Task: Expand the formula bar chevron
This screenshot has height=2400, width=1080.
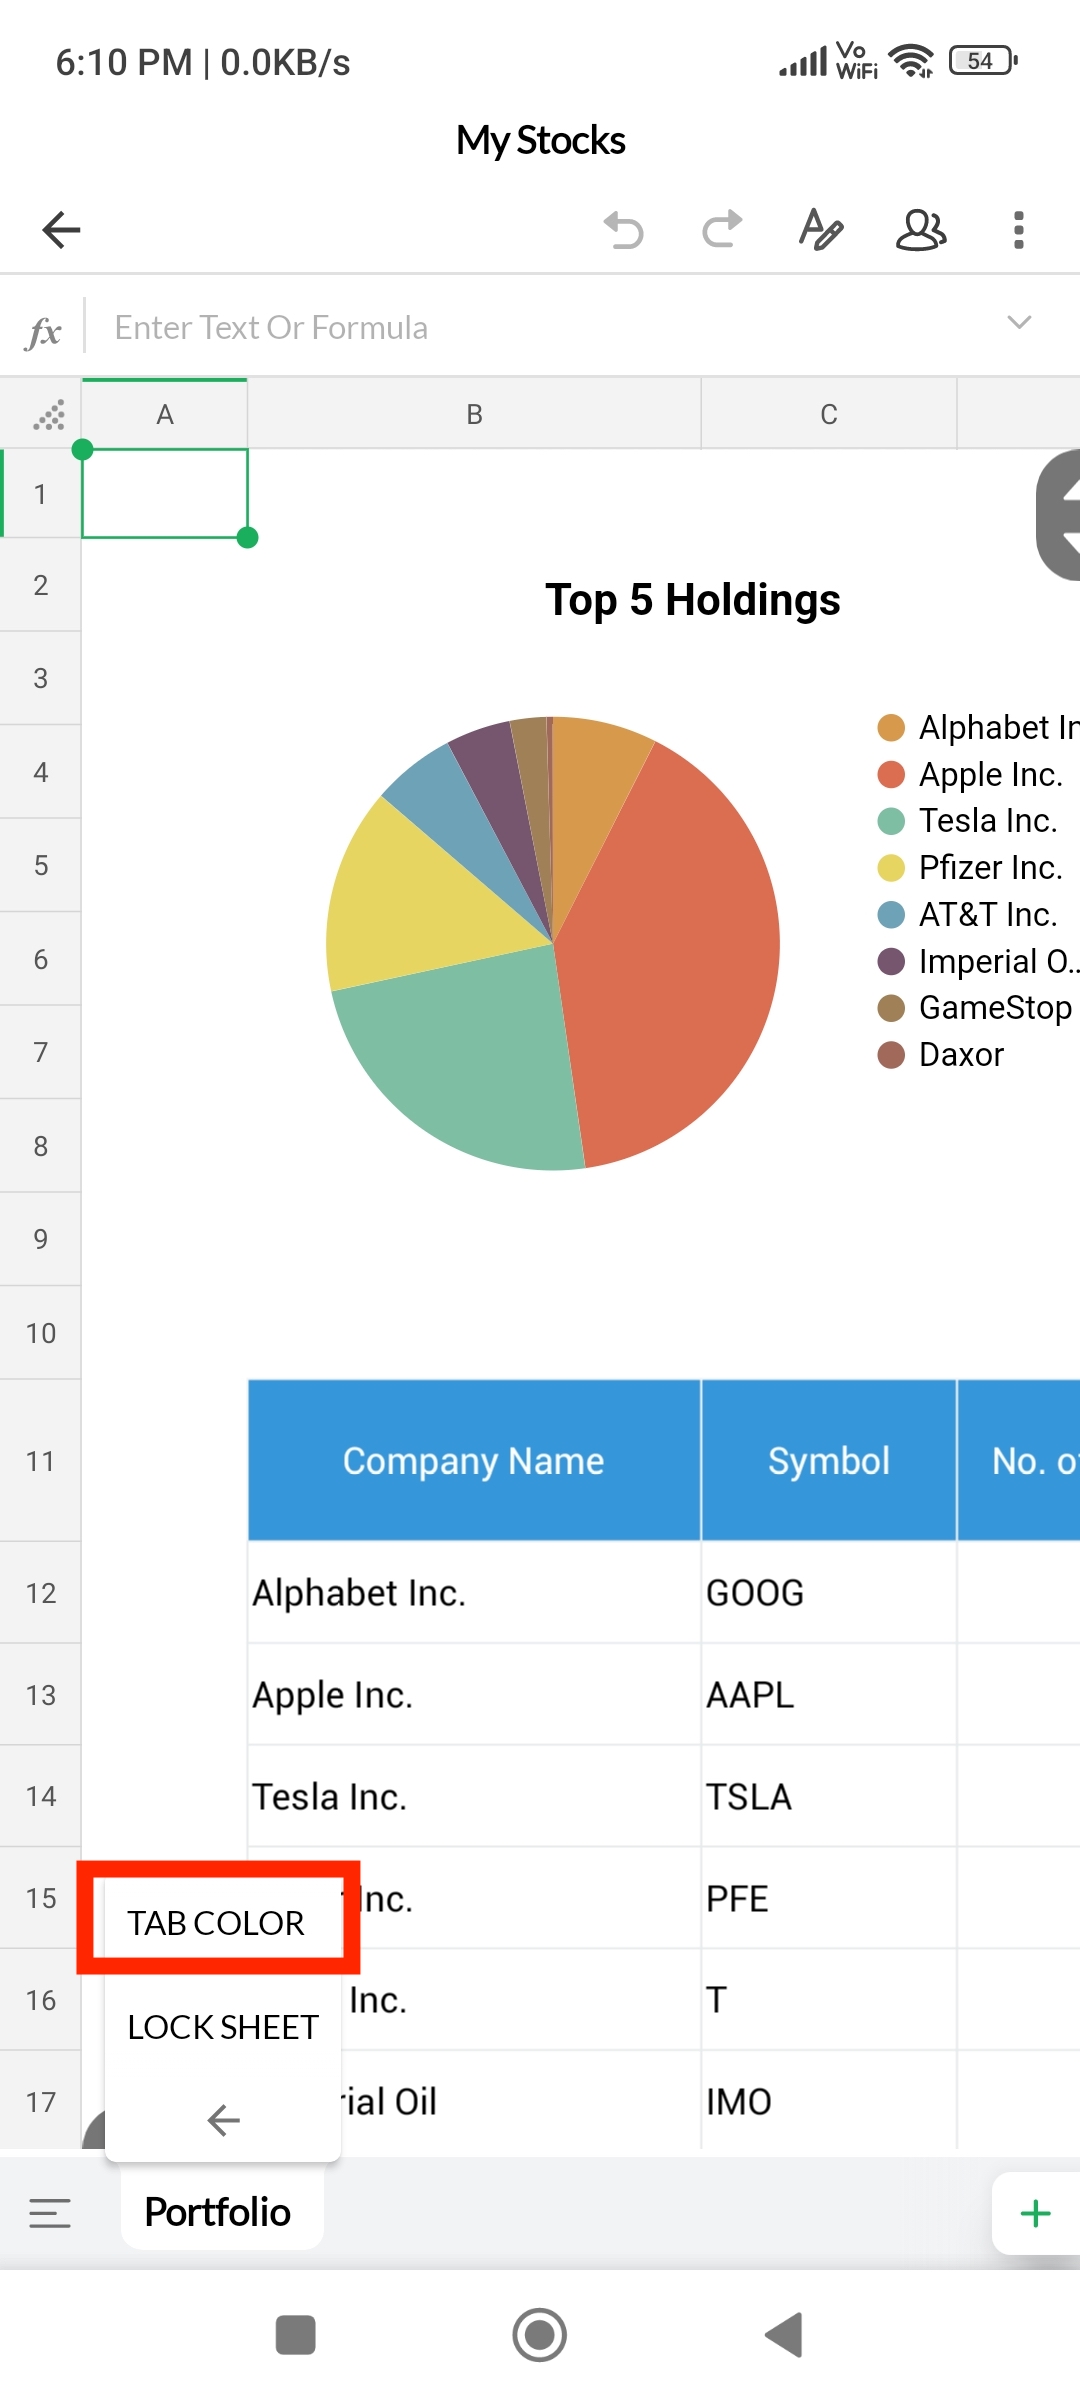Action: (x=1019, y=323)
